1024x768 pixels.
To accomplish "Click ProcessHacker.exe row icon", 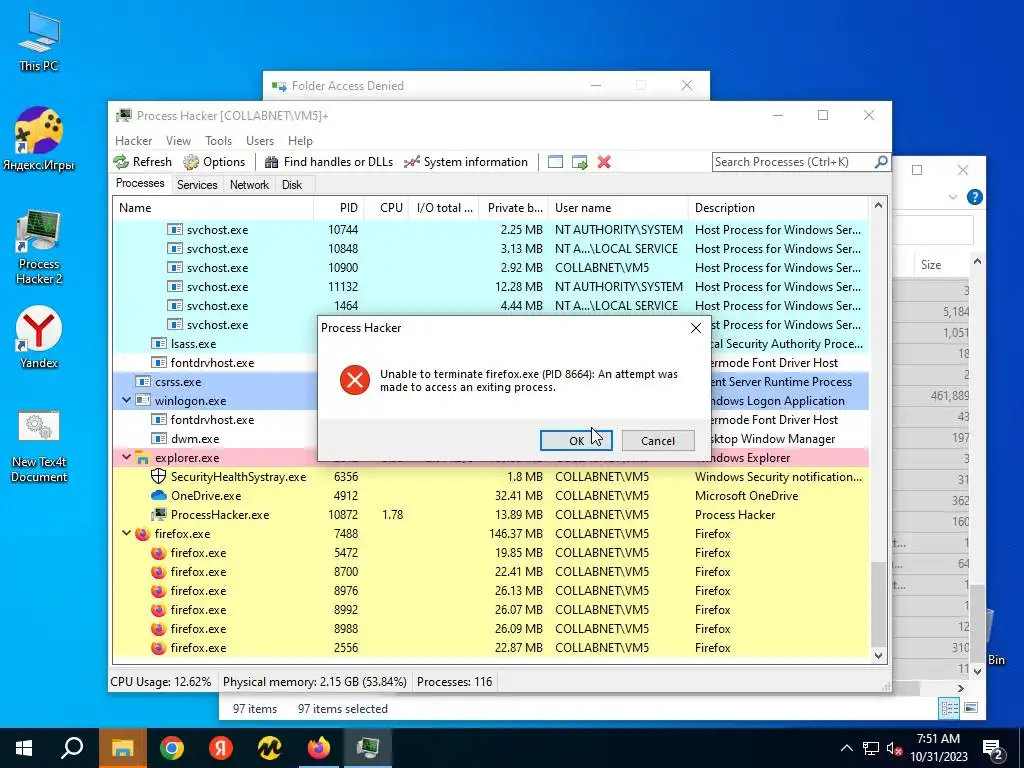I will tap(159, 515).
